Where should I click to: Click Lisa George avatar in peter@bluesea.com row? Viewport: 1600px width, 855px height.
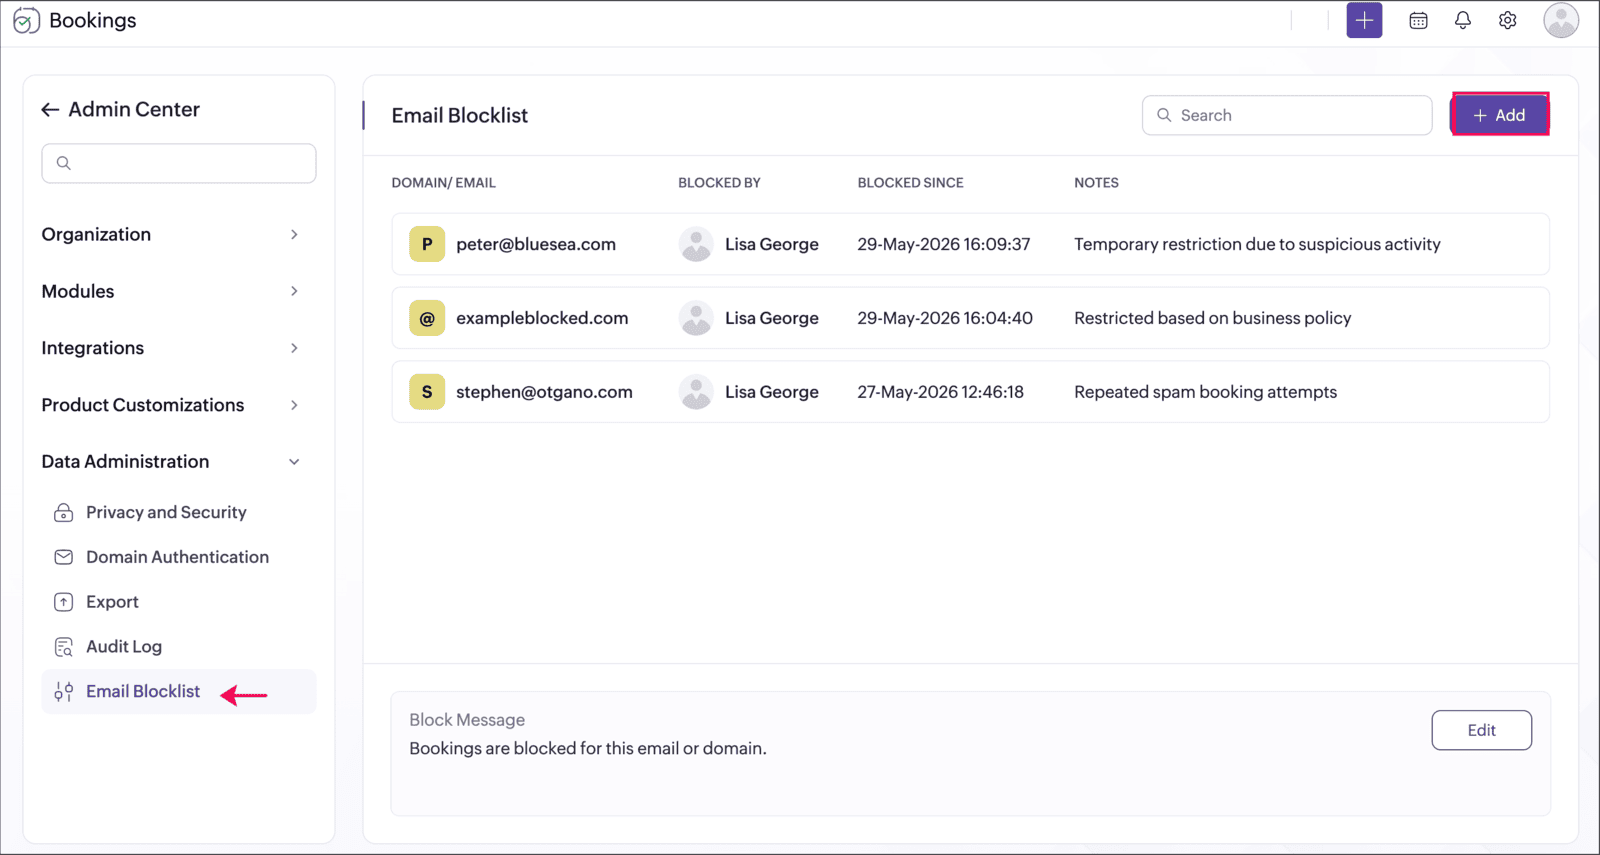[696, 244]
